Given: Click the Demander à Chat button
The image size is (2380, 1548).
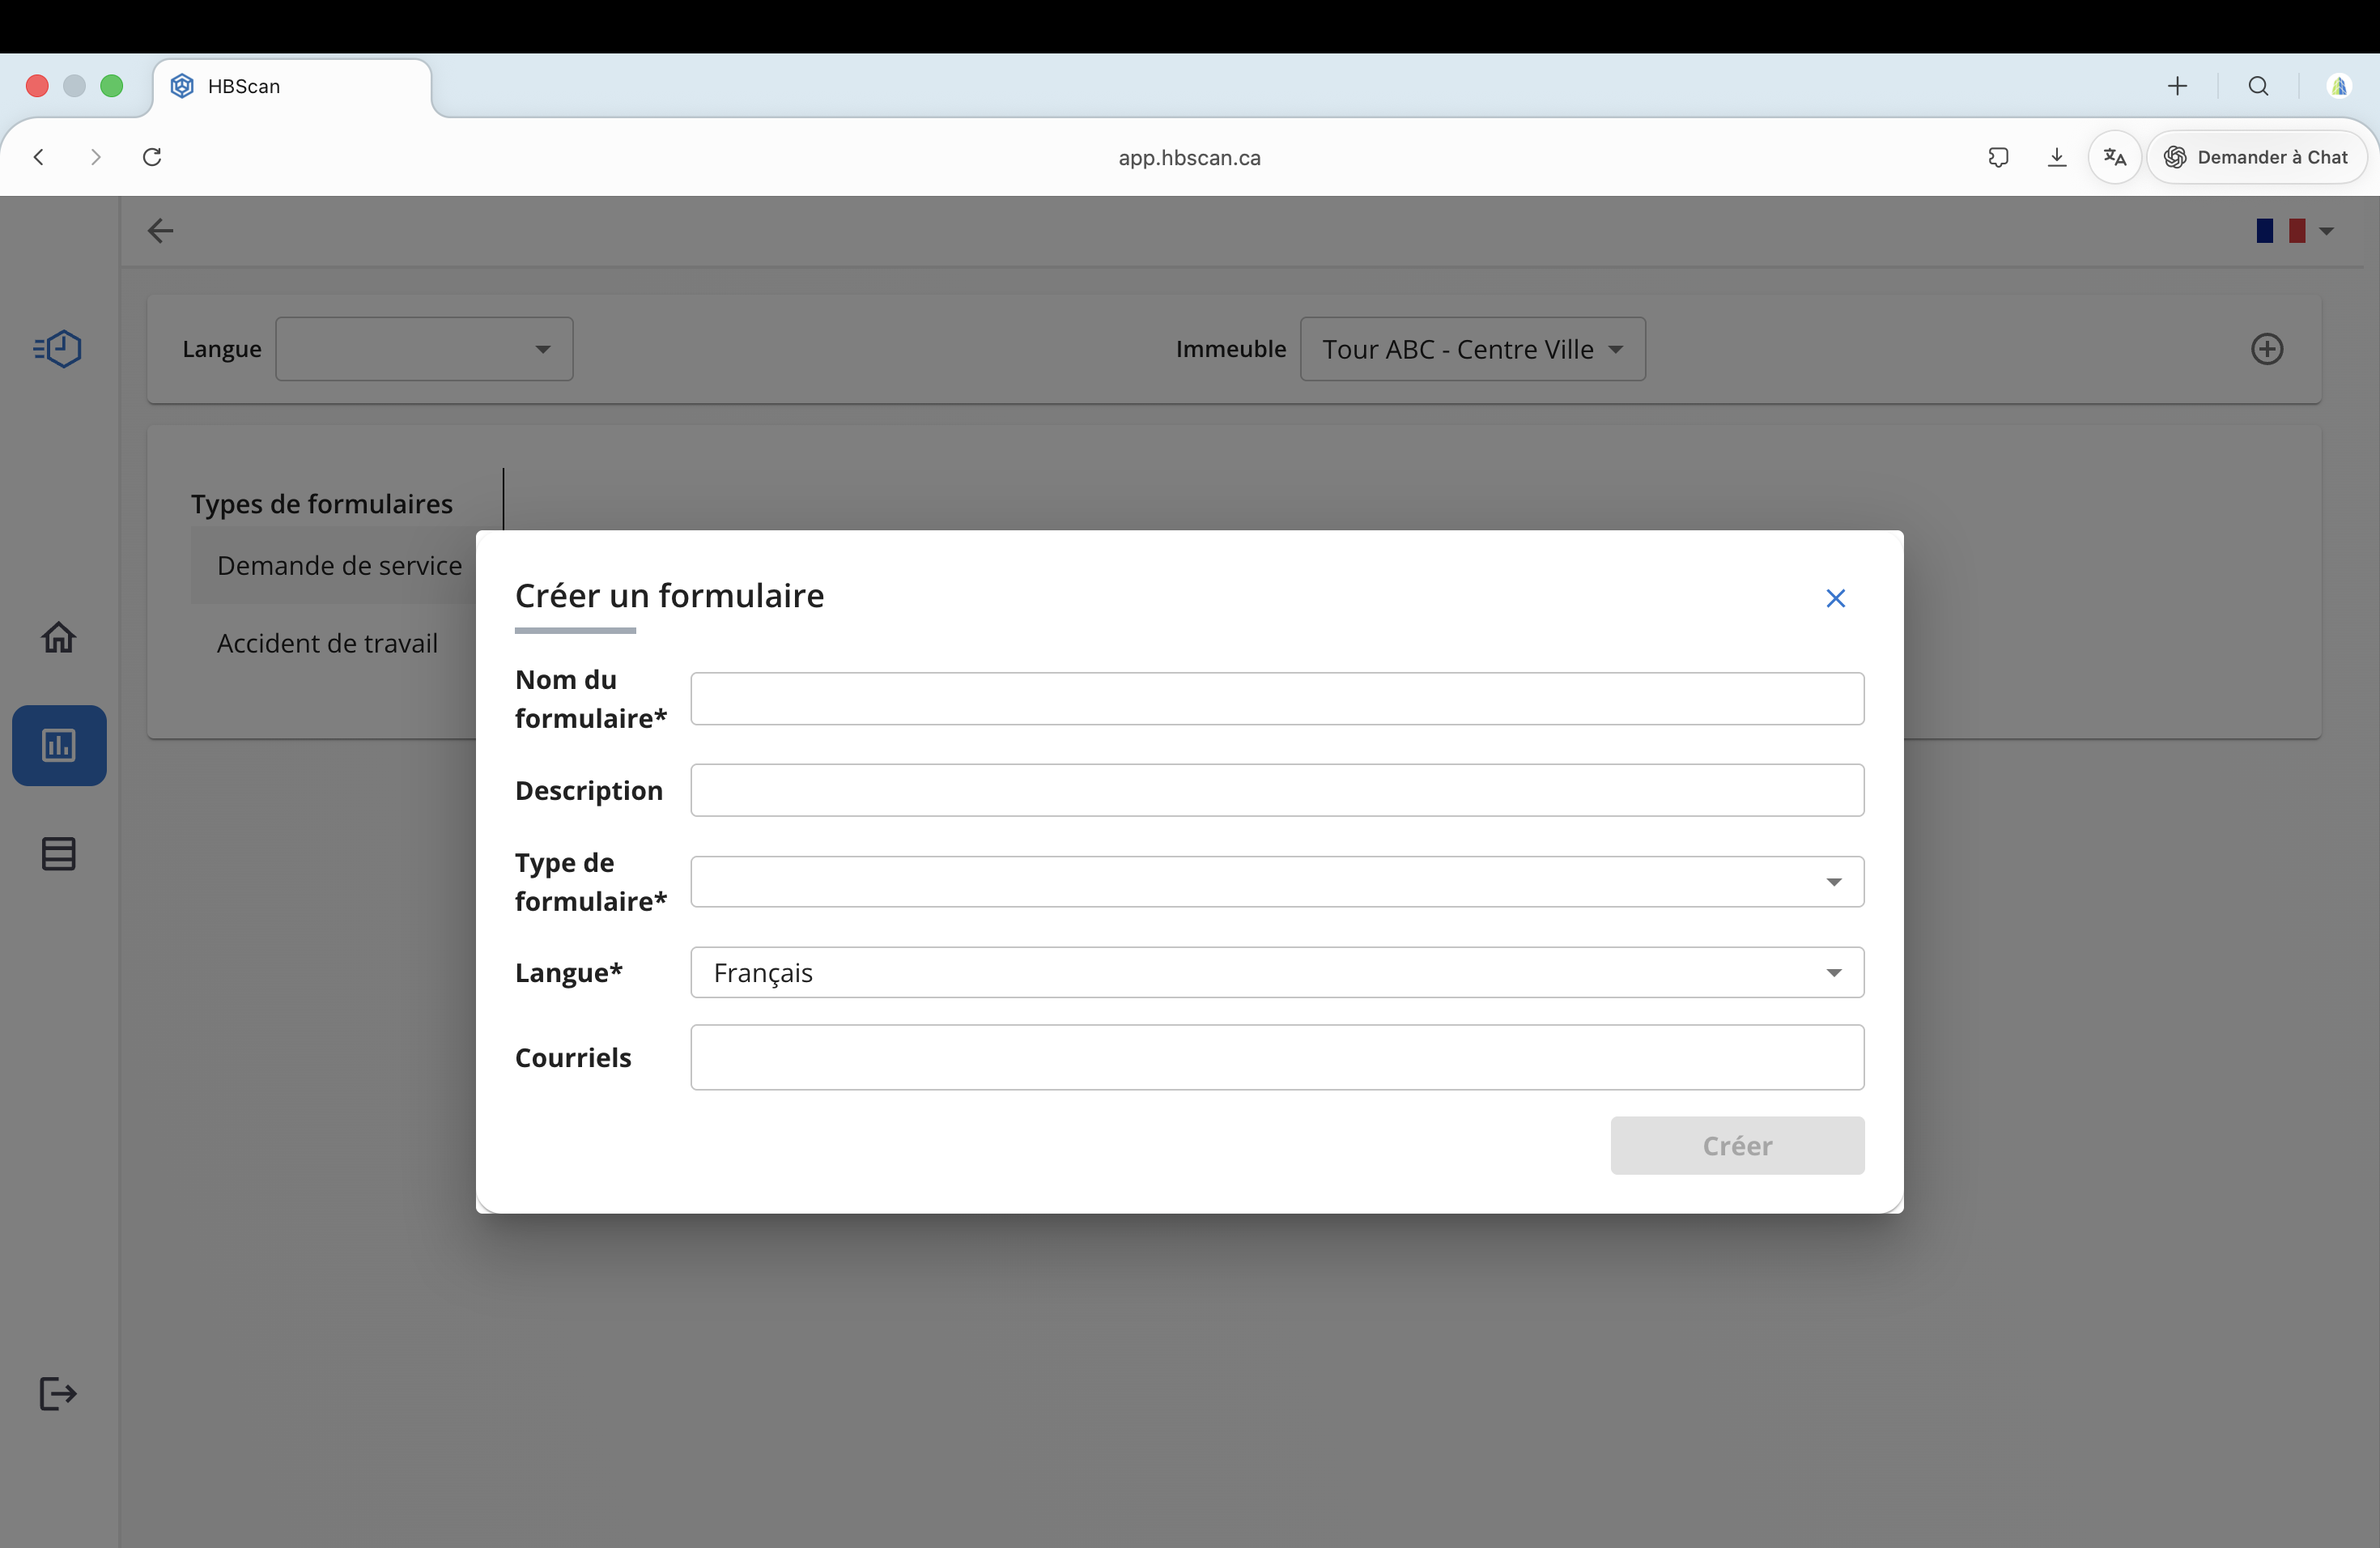Looking at the screenshot, I should 2256,157.
